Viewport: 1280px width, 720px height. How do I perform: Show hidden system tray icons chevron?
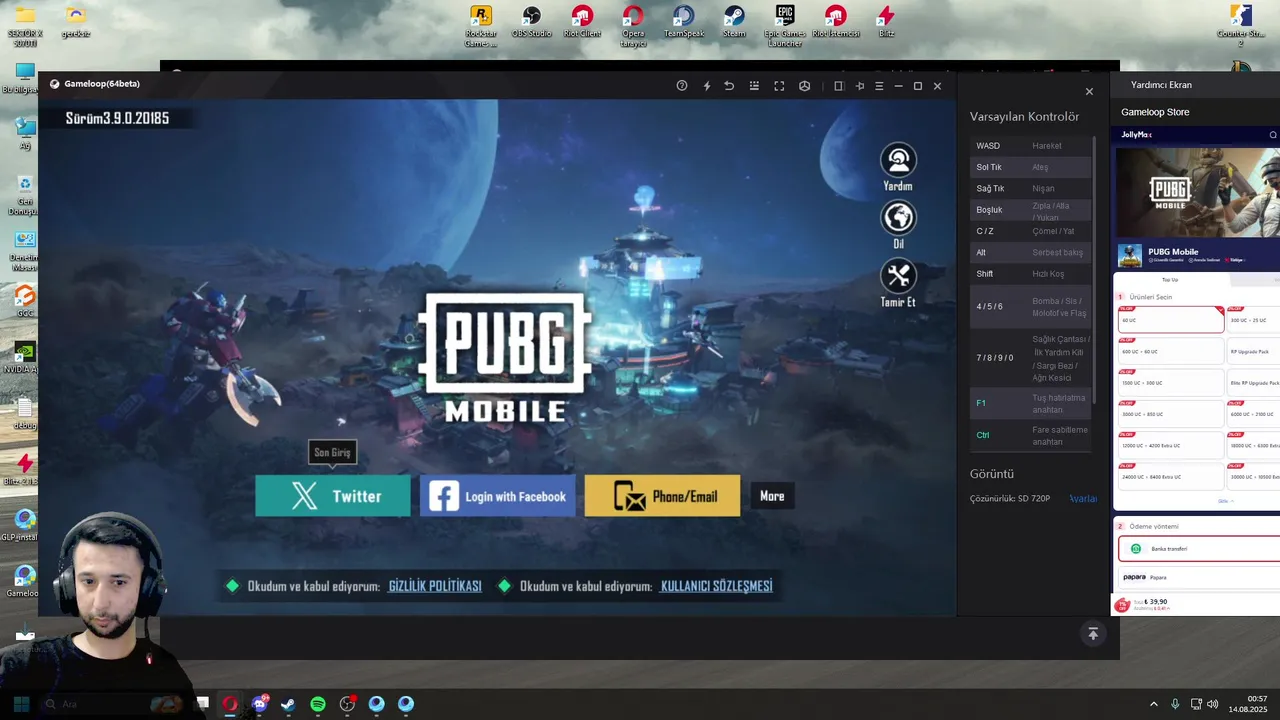pos(1153,704)
